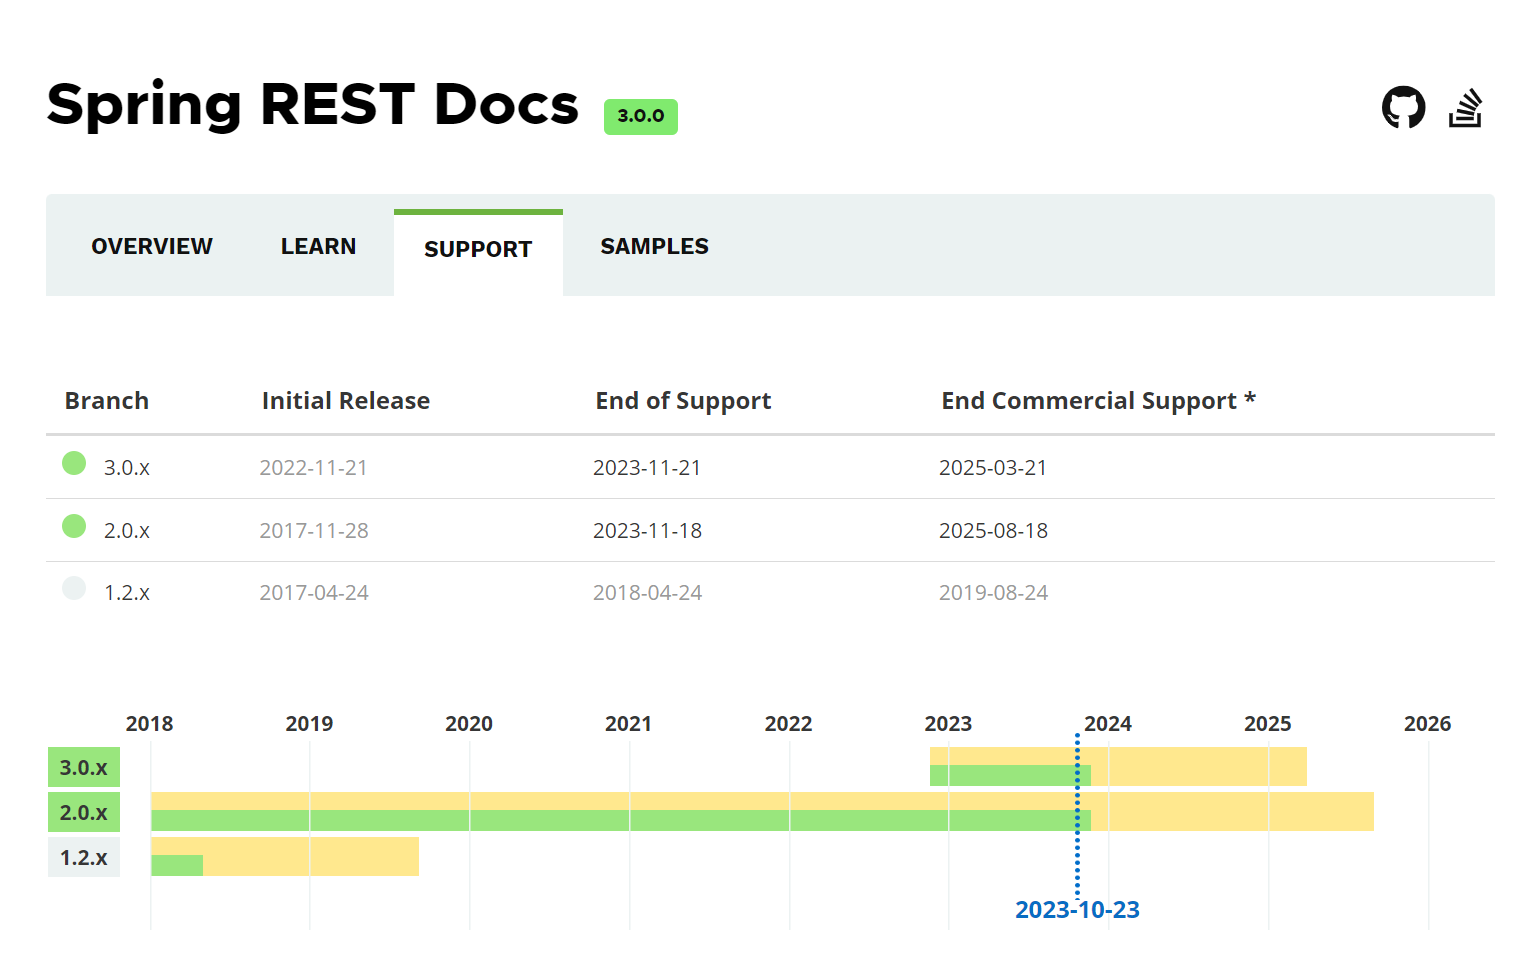Select the 3.0.x branch name in table
The image size is (1516, 974).
click(127, 468)
